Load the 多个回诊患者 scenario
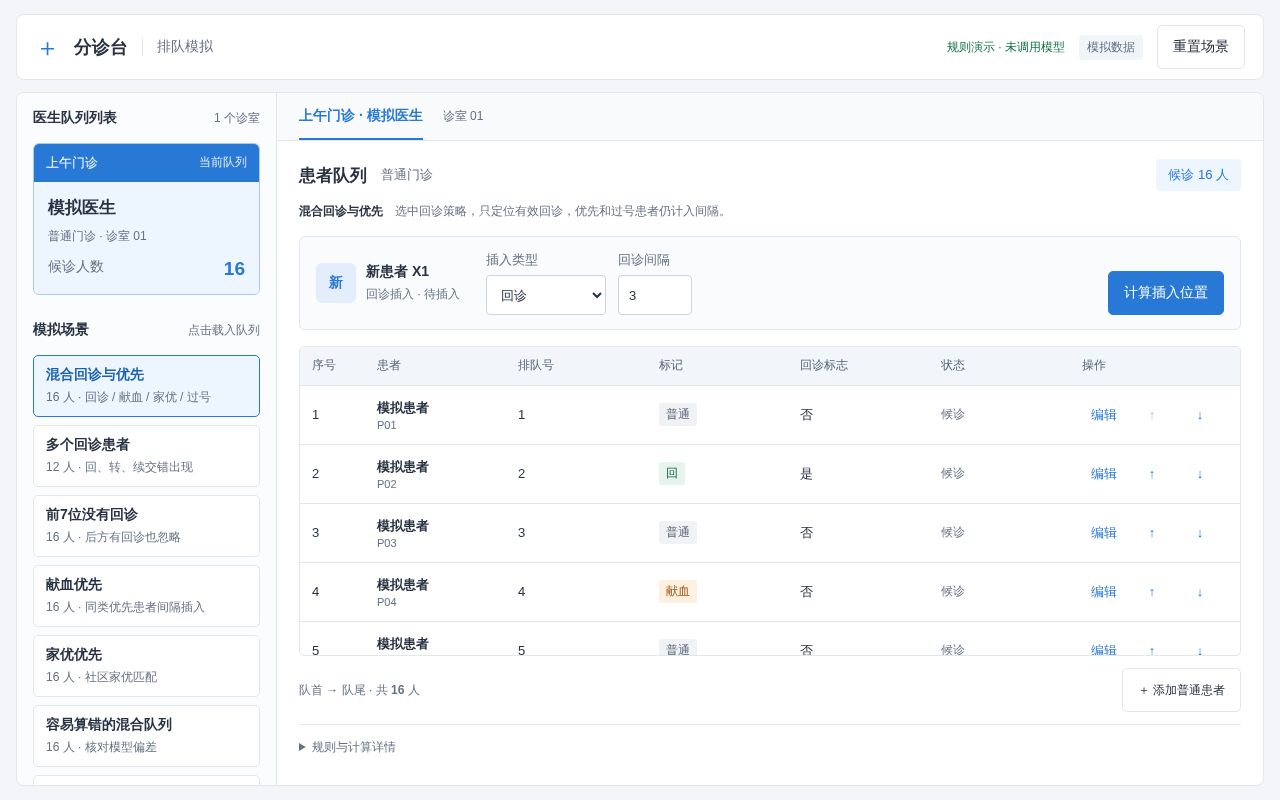The image size is (1280, 800). coord(146,456)
